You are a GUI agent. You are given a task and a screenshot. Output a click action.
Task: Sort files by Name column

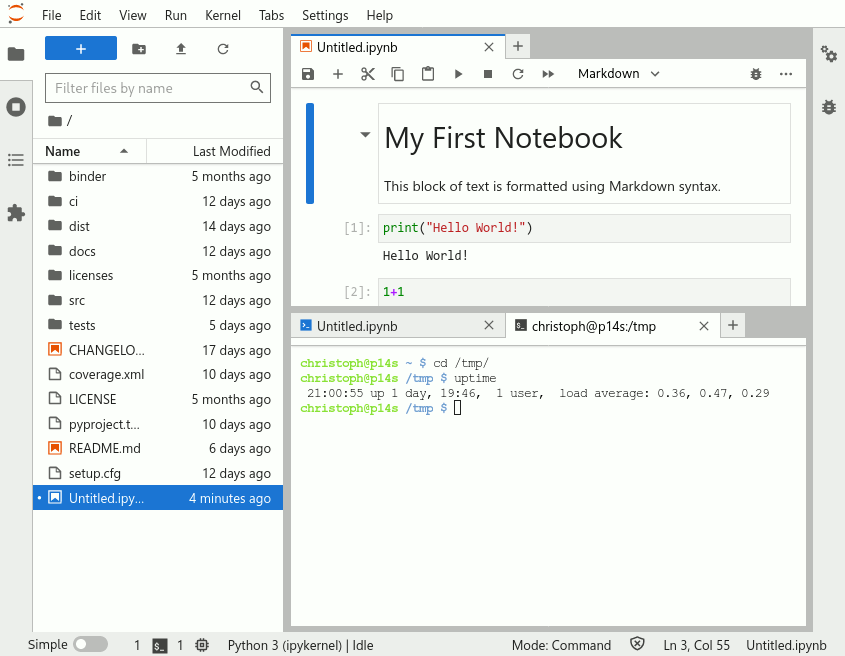pos(89,151)
